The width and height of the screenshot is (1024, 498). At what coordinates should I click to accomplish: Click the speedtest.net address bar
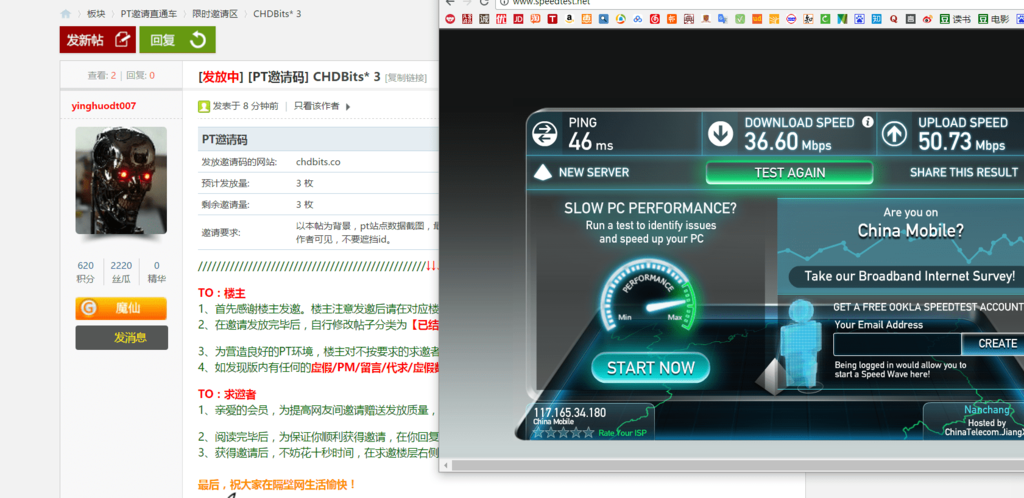(761, 3)
